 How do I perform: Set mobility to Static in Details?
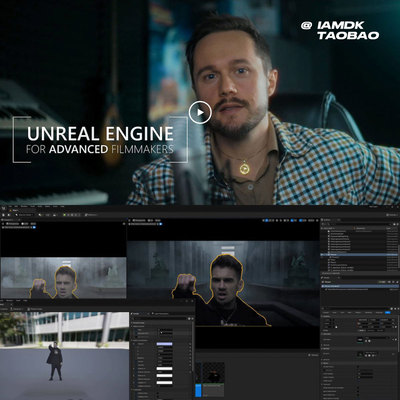click(x=362, y=330)
